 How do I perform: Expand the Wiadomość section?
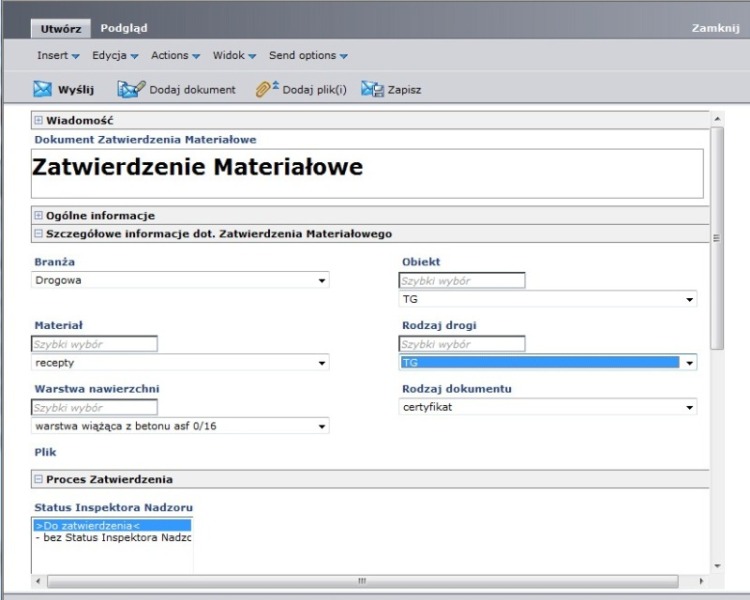pyautogui.click(x=39, y=120)
